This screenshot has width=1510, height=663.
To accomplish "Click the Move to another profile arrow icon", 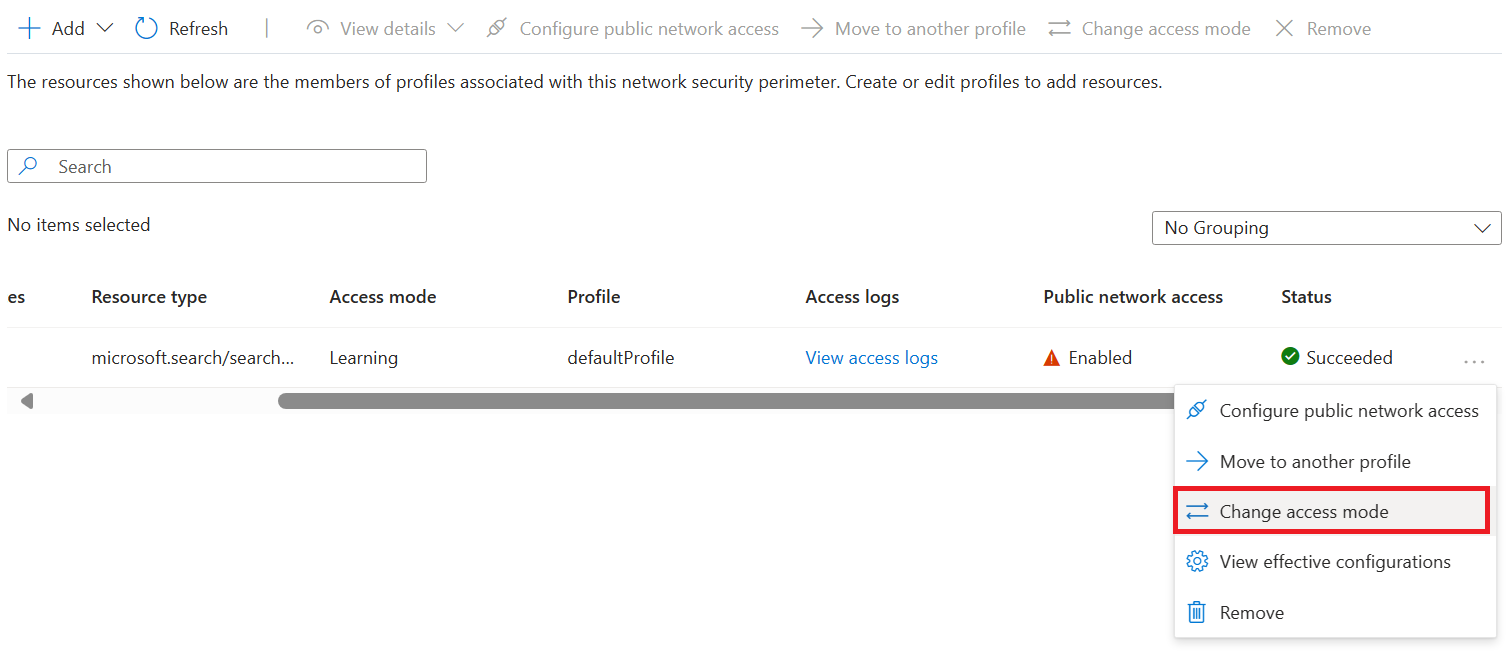I will tap(812, 28).
